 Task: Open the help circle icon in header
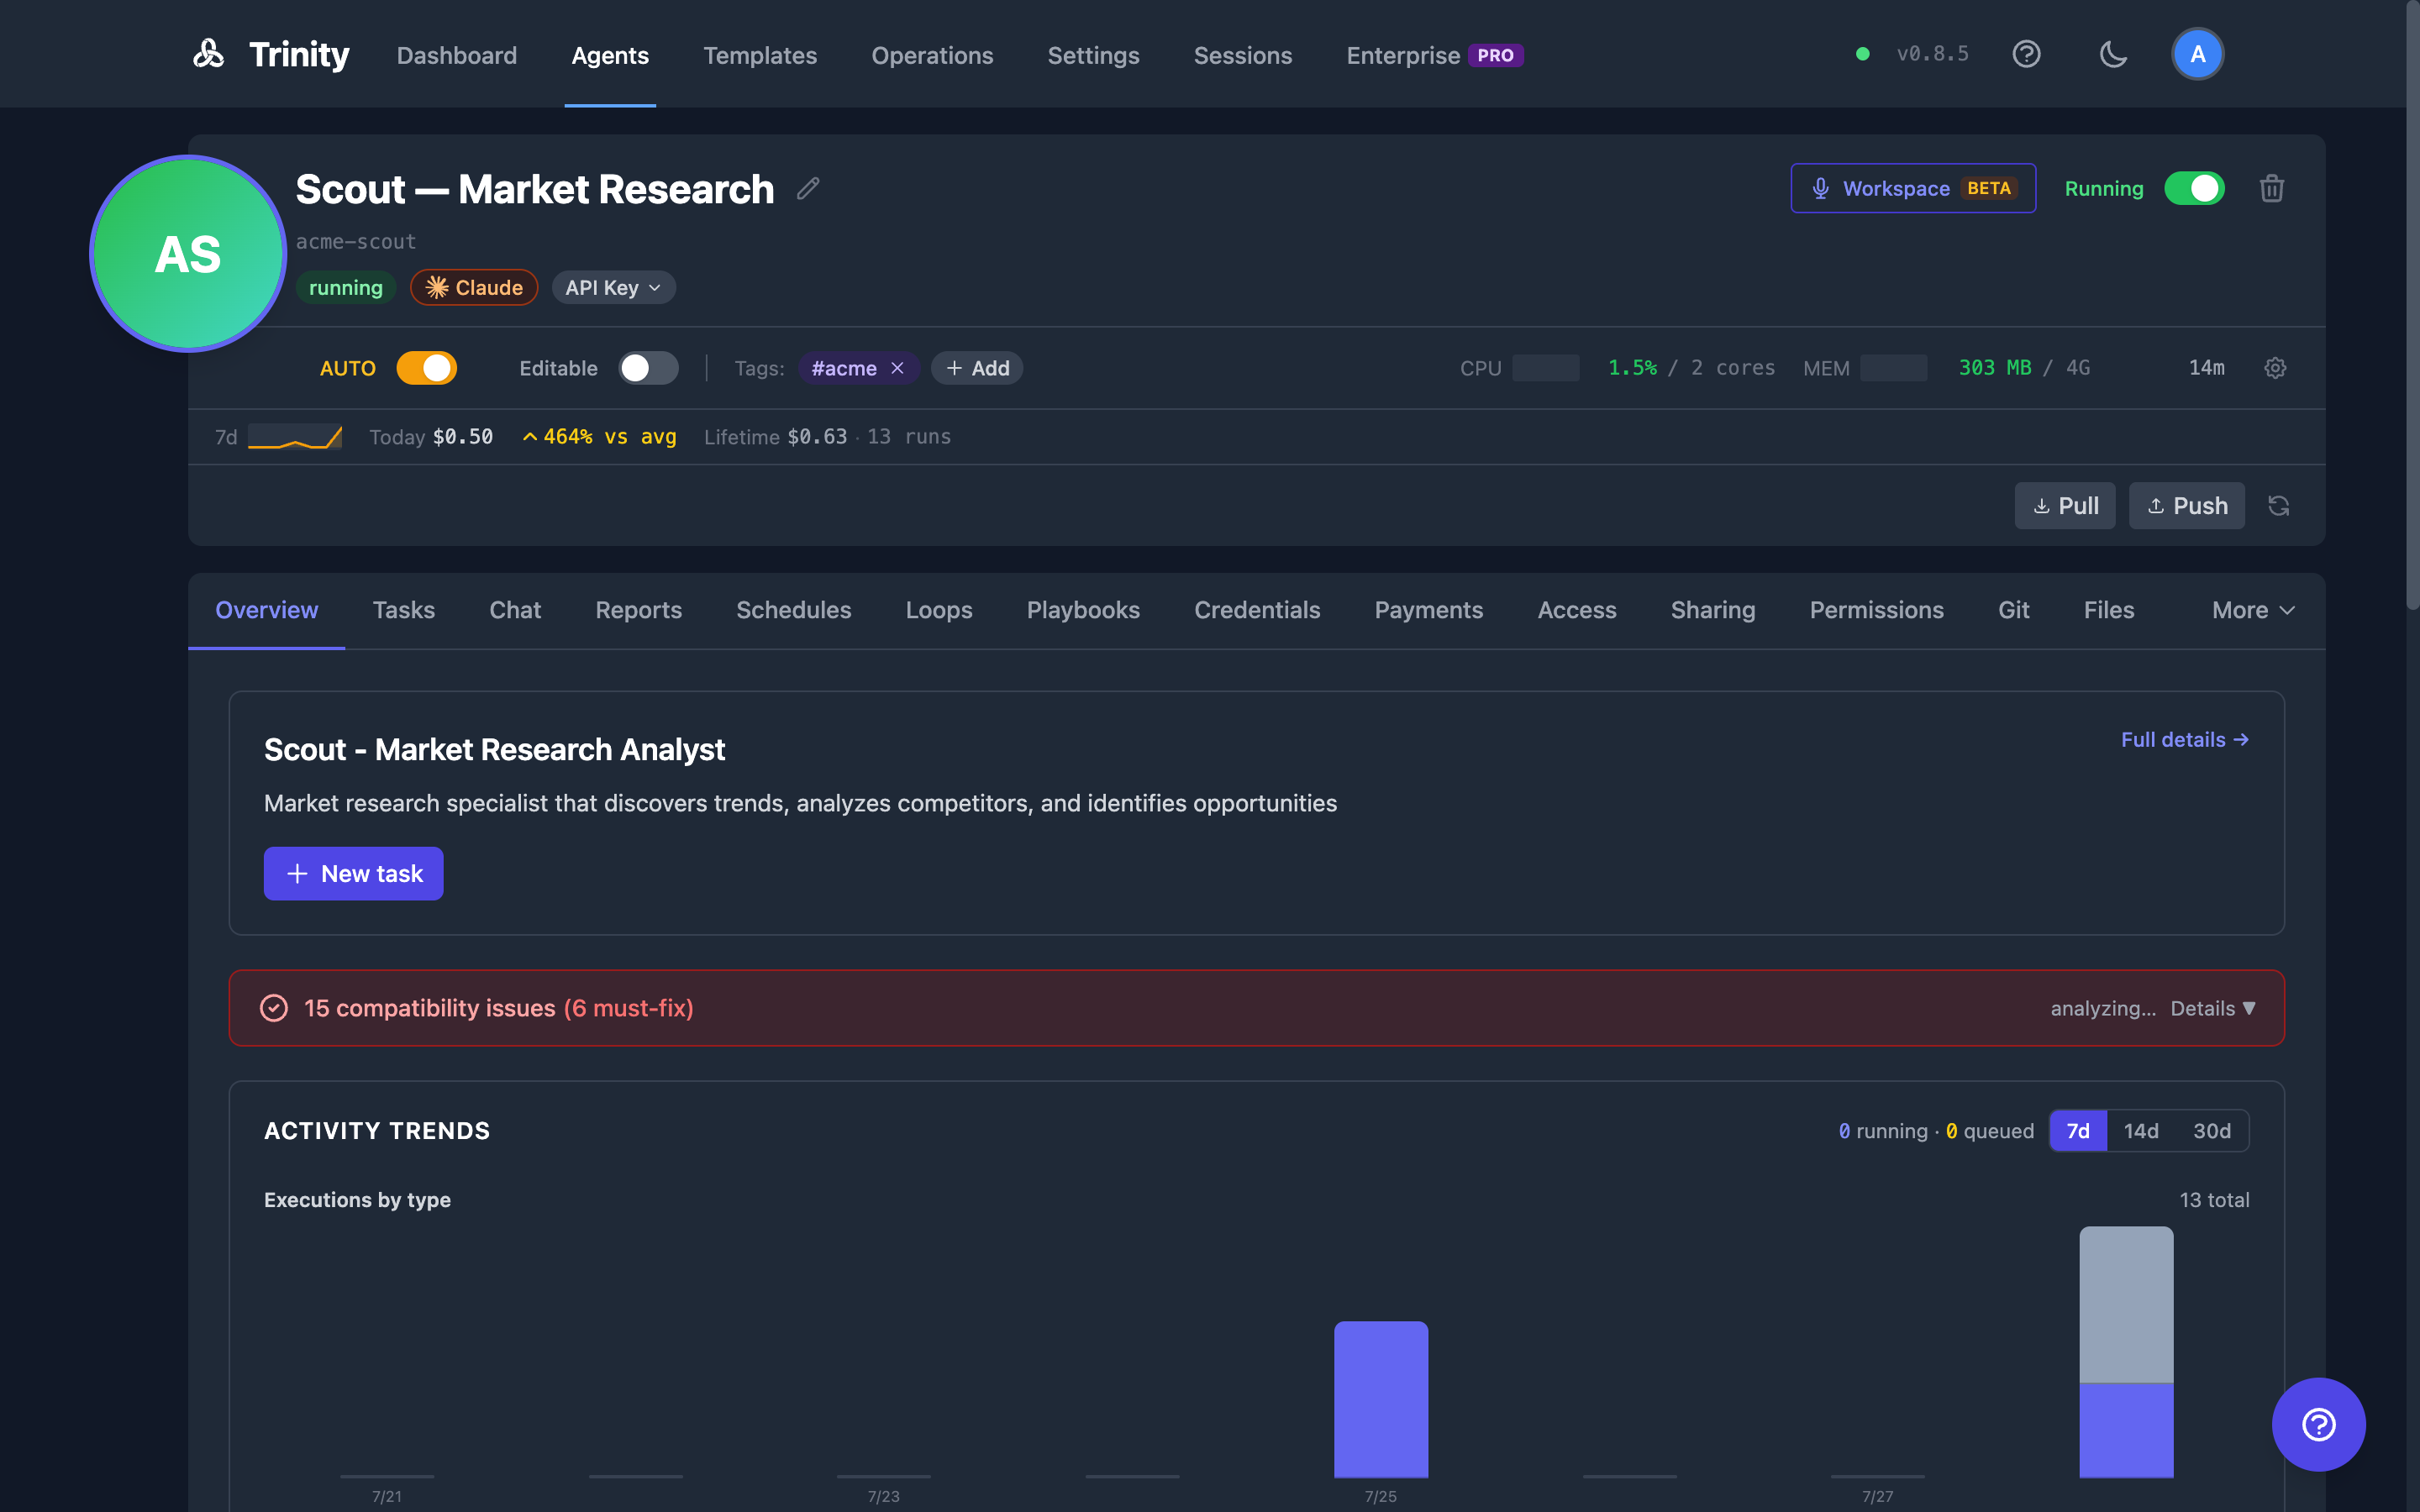point(2026,54)
